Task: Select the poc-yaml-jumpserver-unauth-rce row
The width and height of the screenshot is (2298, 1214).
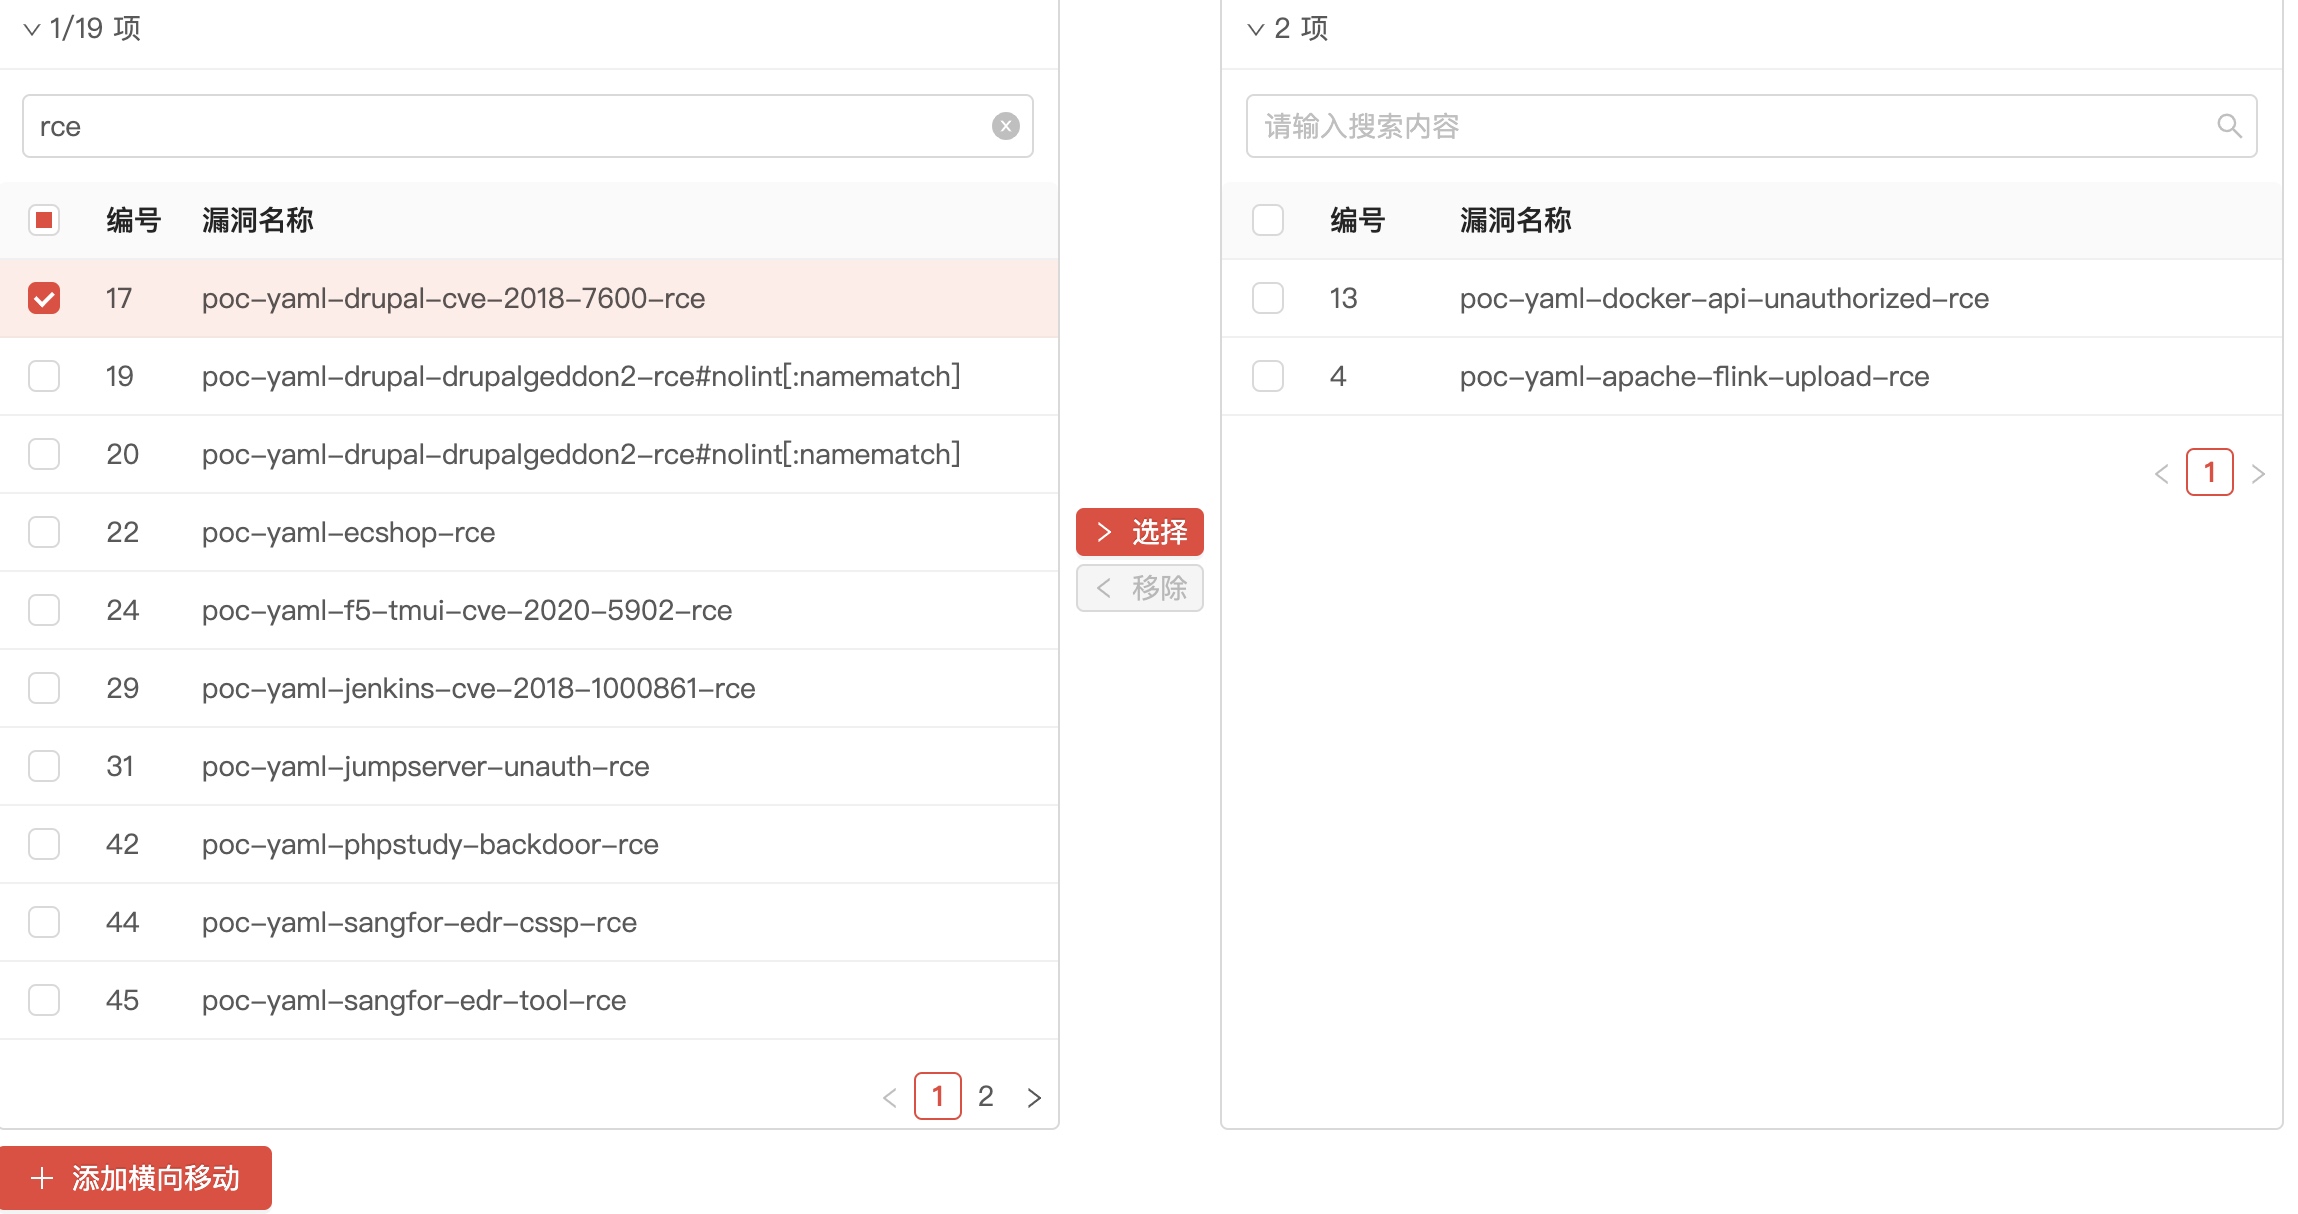Action: coord(44,766)
